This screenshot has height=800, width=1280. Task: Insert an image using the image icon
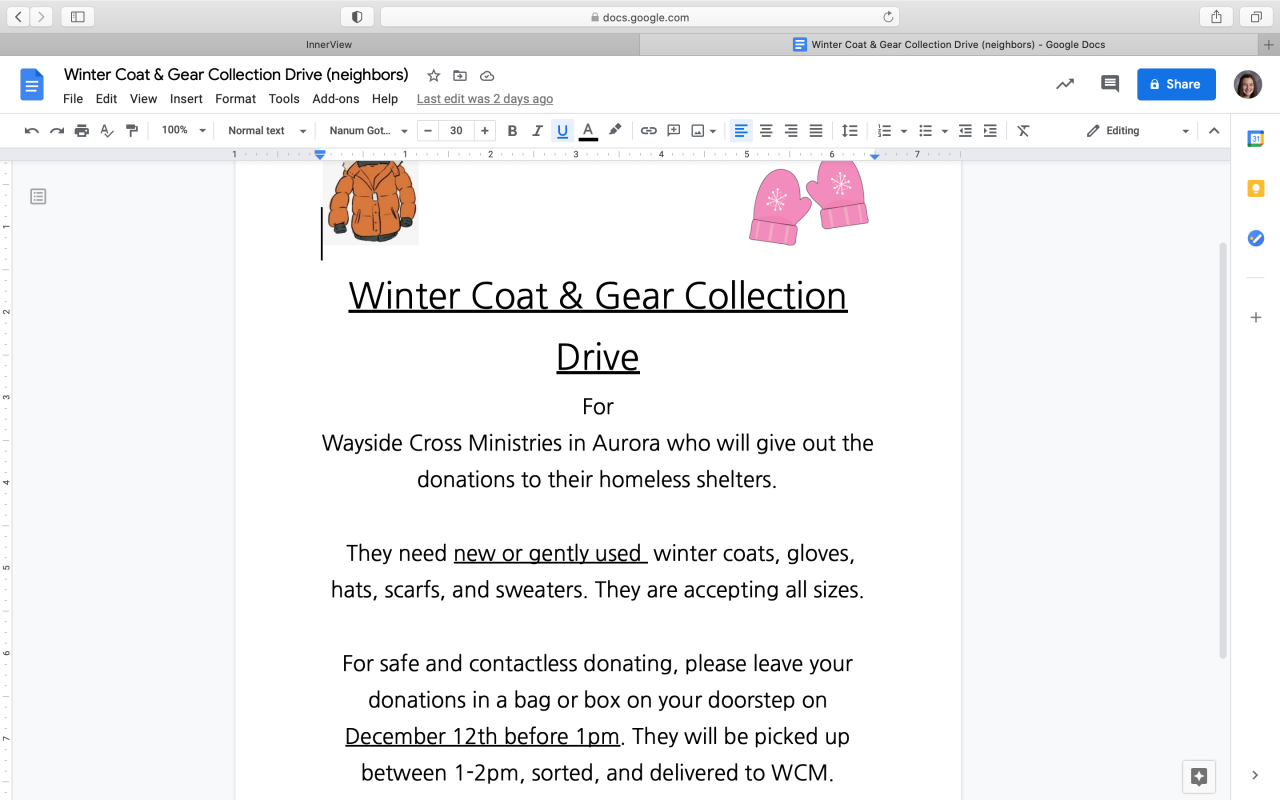698,131
